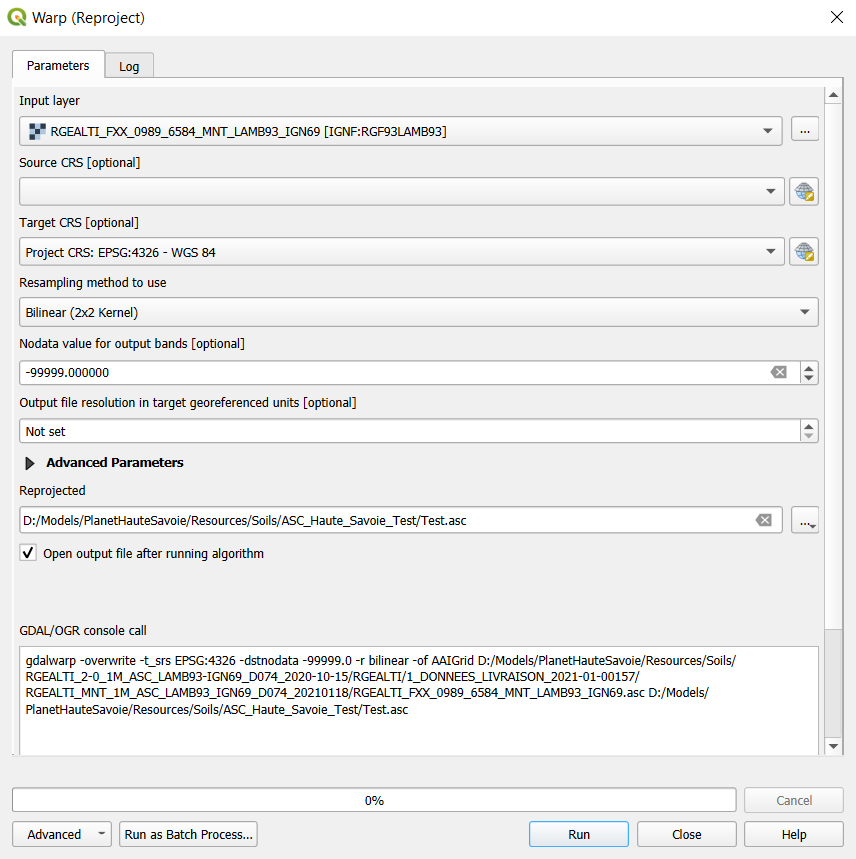
Task: Toggle Open output file after running algorithm
Action: coord(28,553)
